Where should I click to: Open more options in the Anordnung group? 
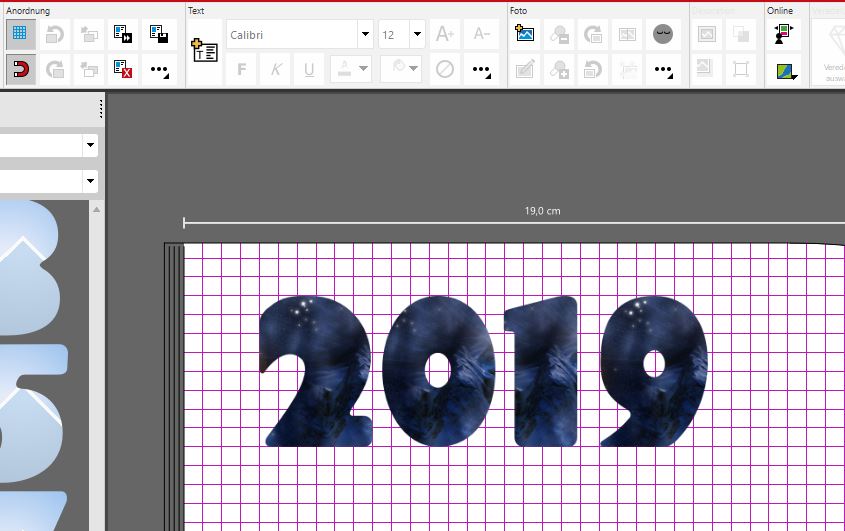159,70
